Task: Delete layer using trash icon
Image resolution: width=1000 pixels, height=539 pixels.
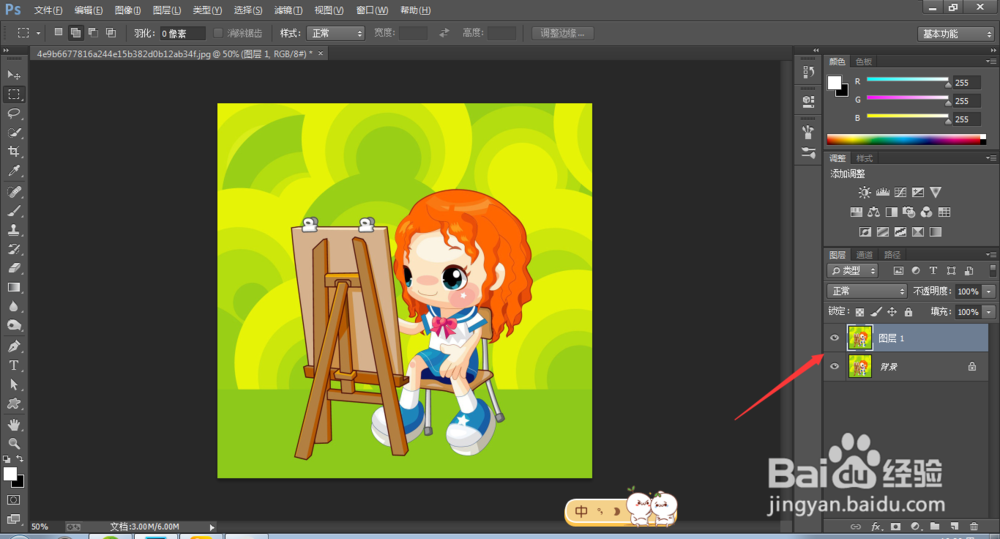Action: coord(974,526)
